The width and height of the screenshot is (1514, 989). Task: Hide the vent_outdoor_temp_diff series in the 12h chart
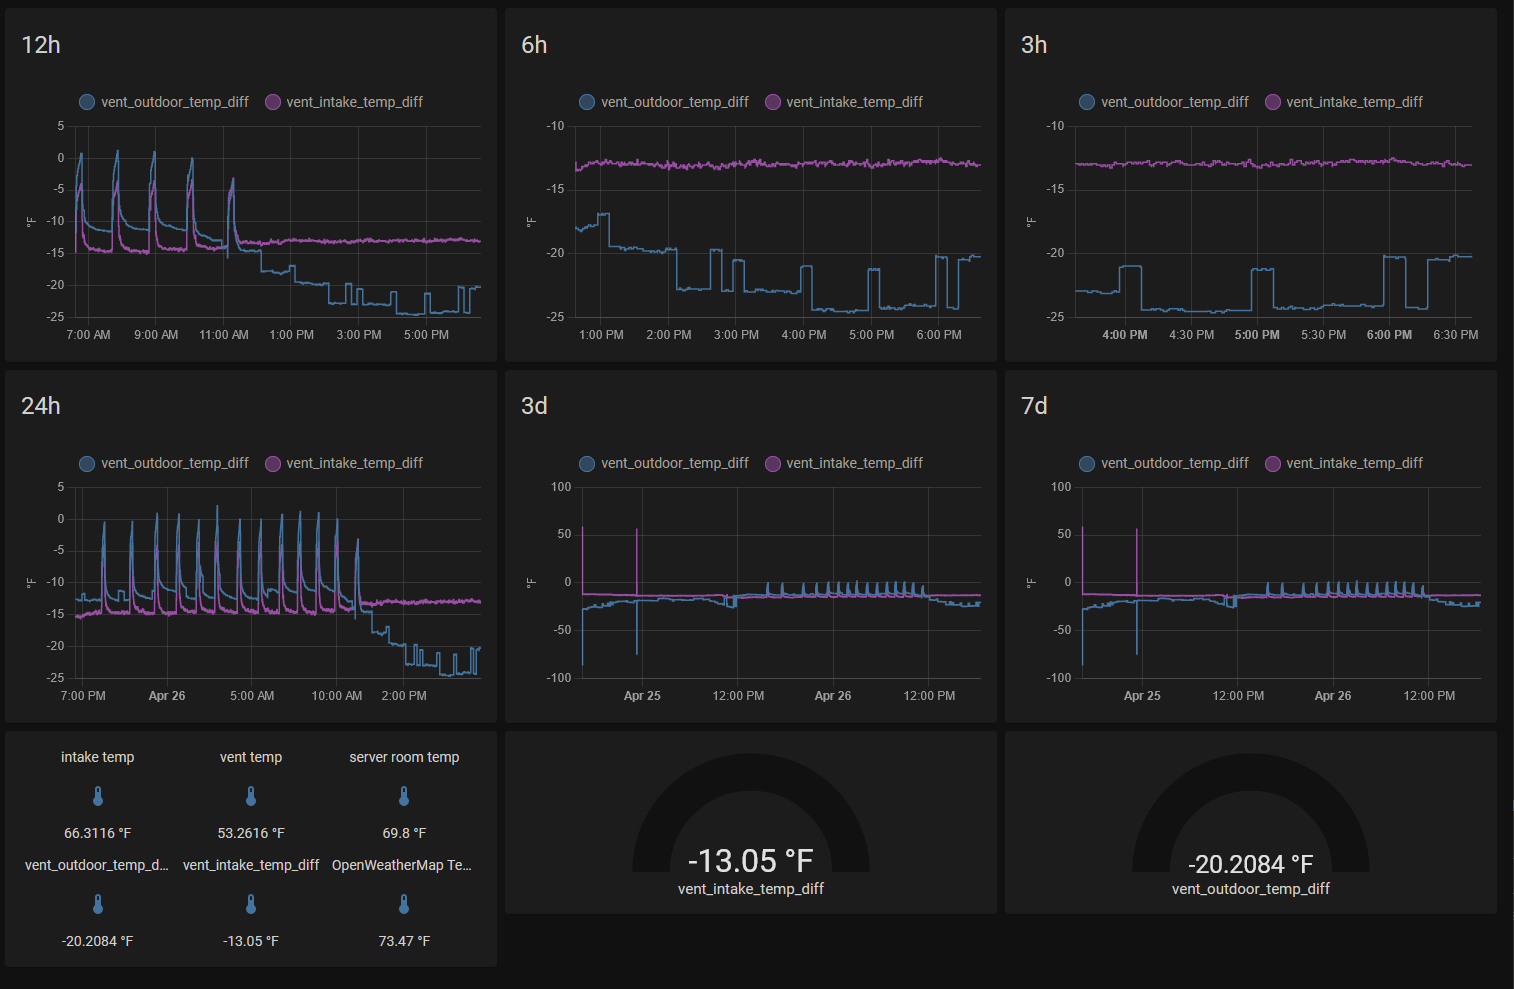pyautogui.click(x=174, y=101)
